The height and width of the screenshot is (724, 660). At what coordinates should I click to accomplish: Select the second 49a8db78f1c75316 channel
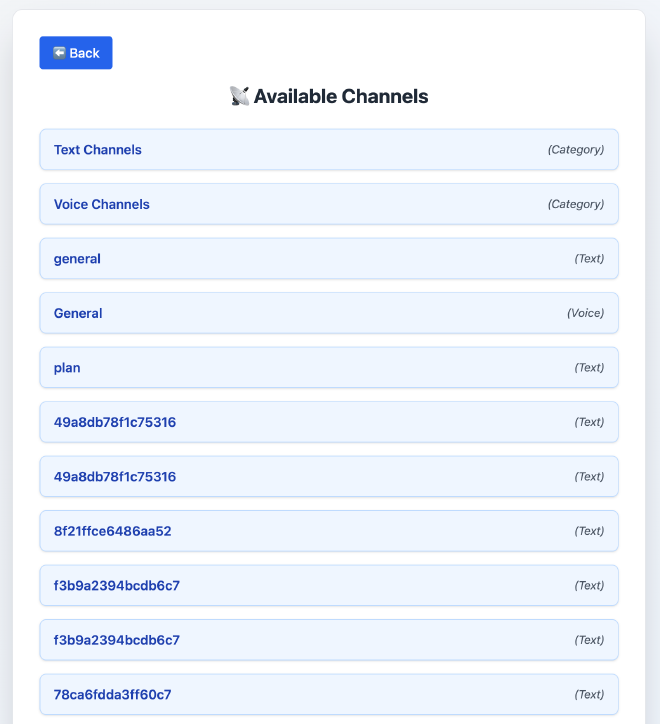[x=115, y=477]
